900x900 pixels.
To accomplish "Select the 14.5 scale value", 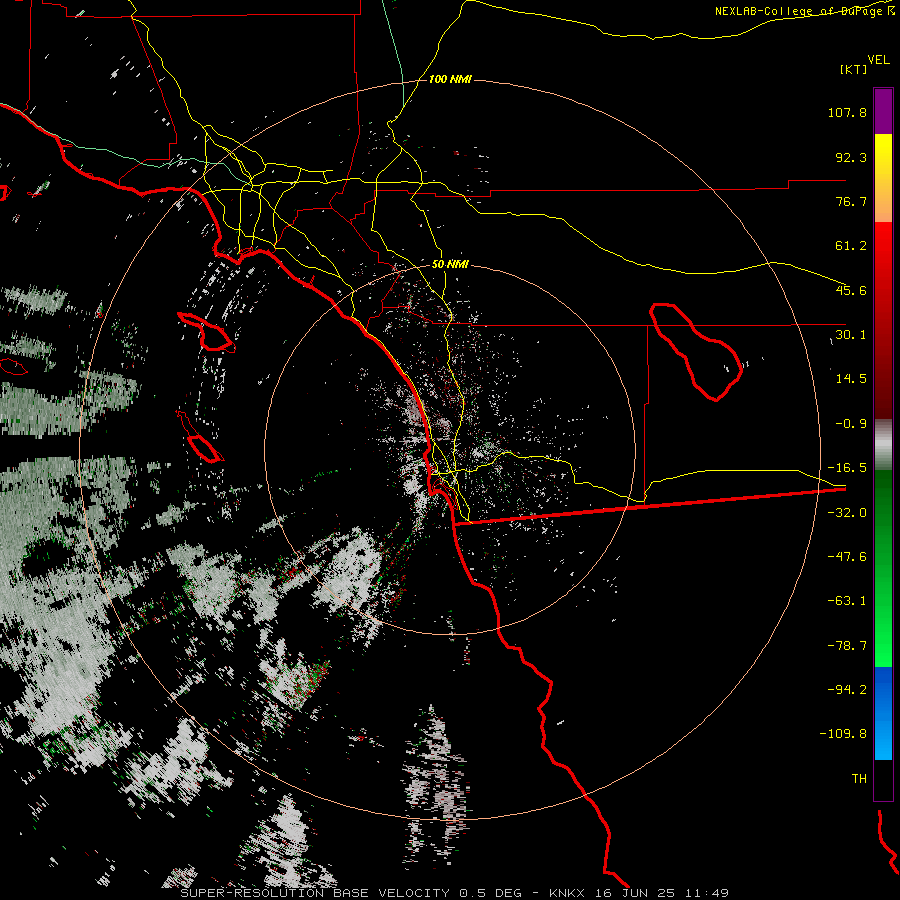I will tap(851, 379).
